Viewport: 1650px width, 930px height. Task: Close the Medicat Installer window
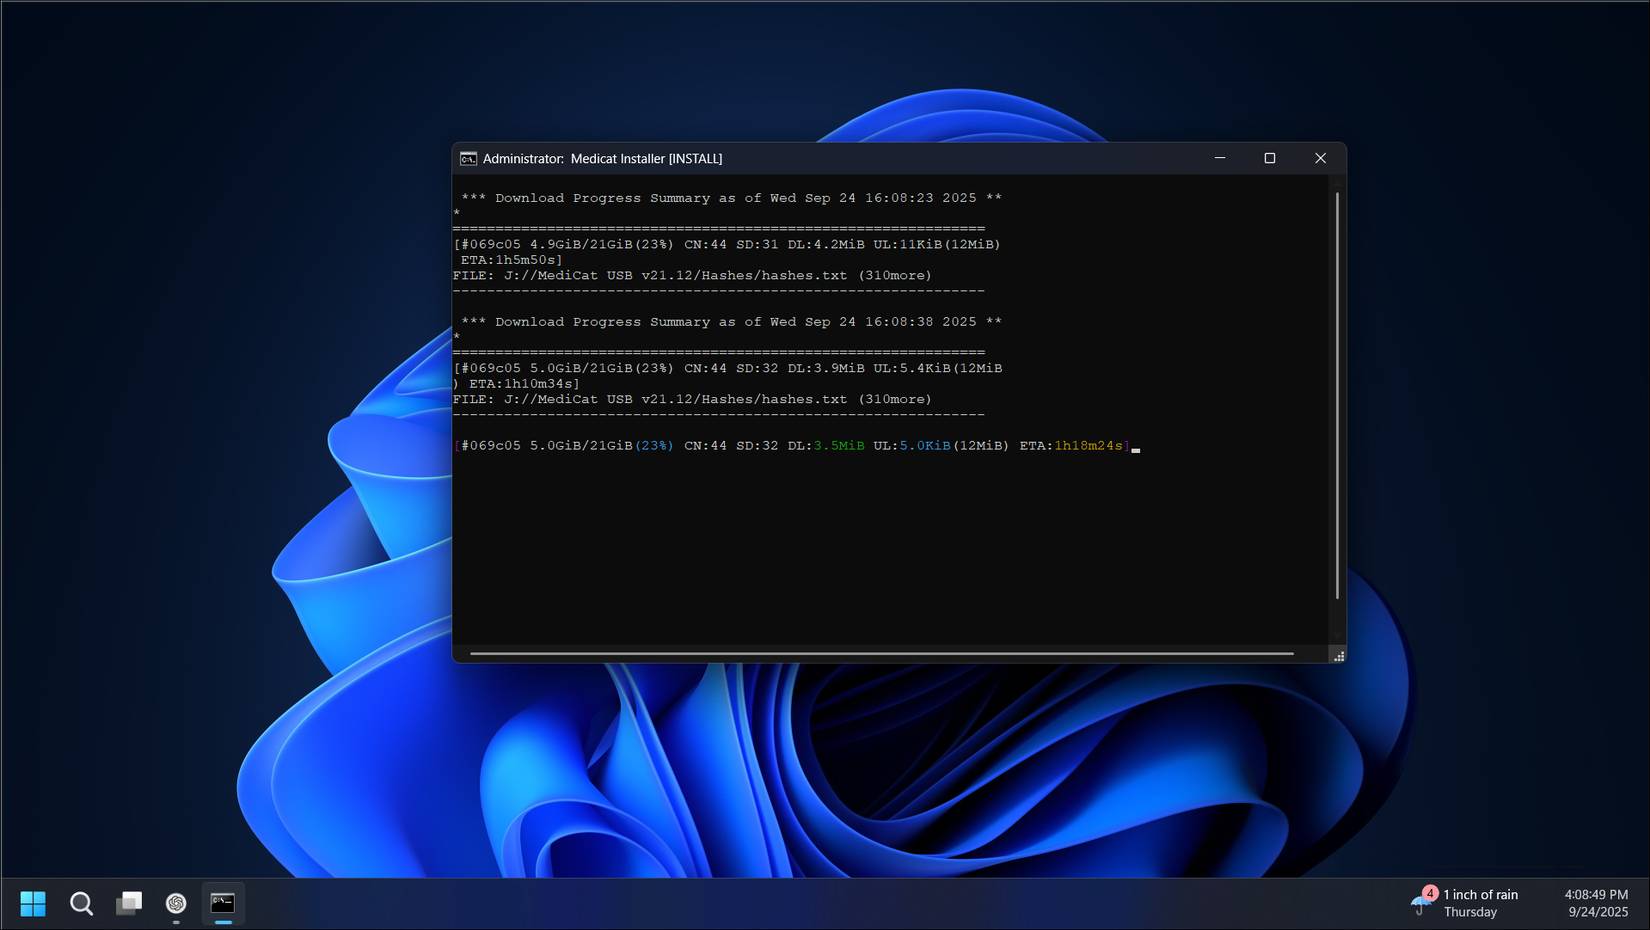coord(1320,158)
